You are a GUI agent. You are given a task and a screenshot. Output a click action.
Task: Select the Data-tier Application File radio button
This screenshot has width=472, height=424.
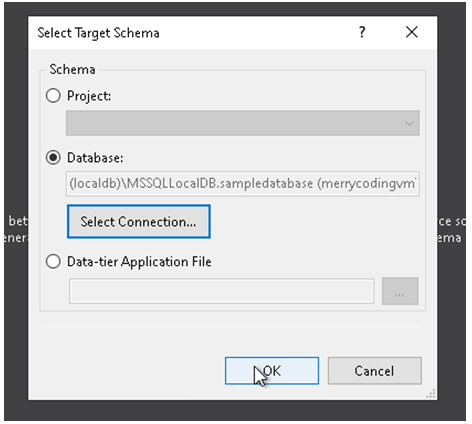point(53,261)
